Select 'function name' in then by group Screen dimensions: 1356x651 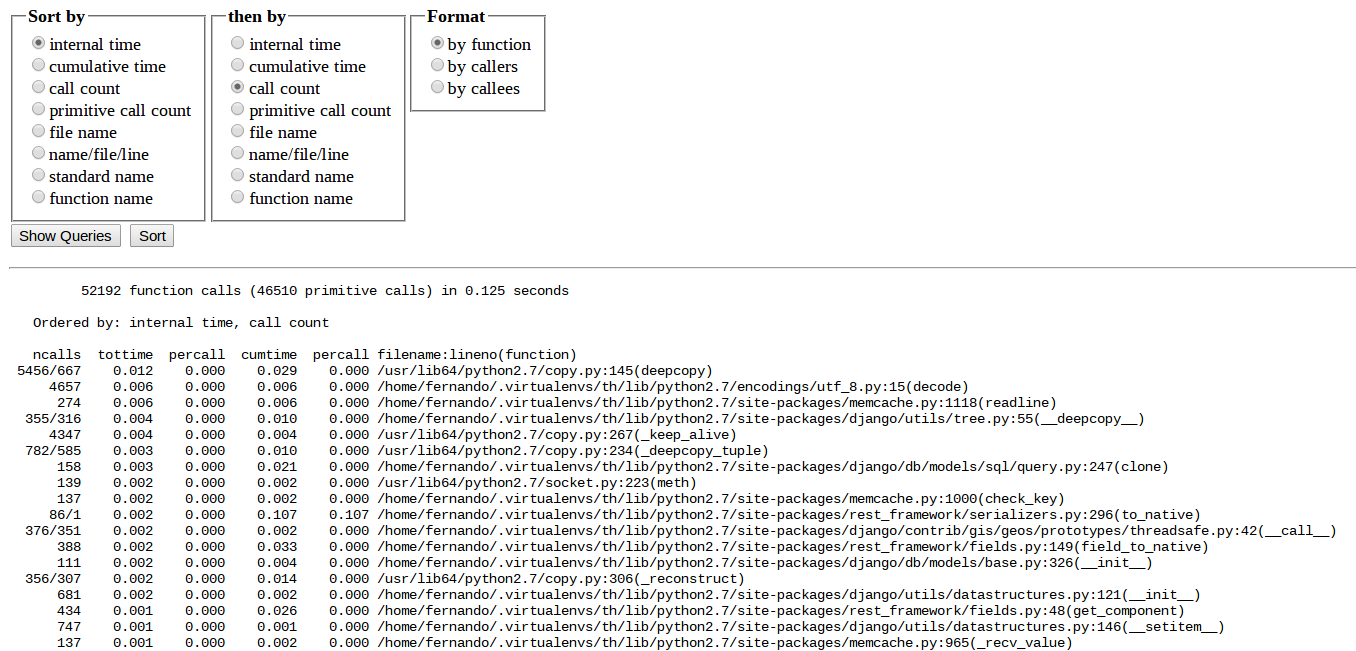tap(238, 197)
